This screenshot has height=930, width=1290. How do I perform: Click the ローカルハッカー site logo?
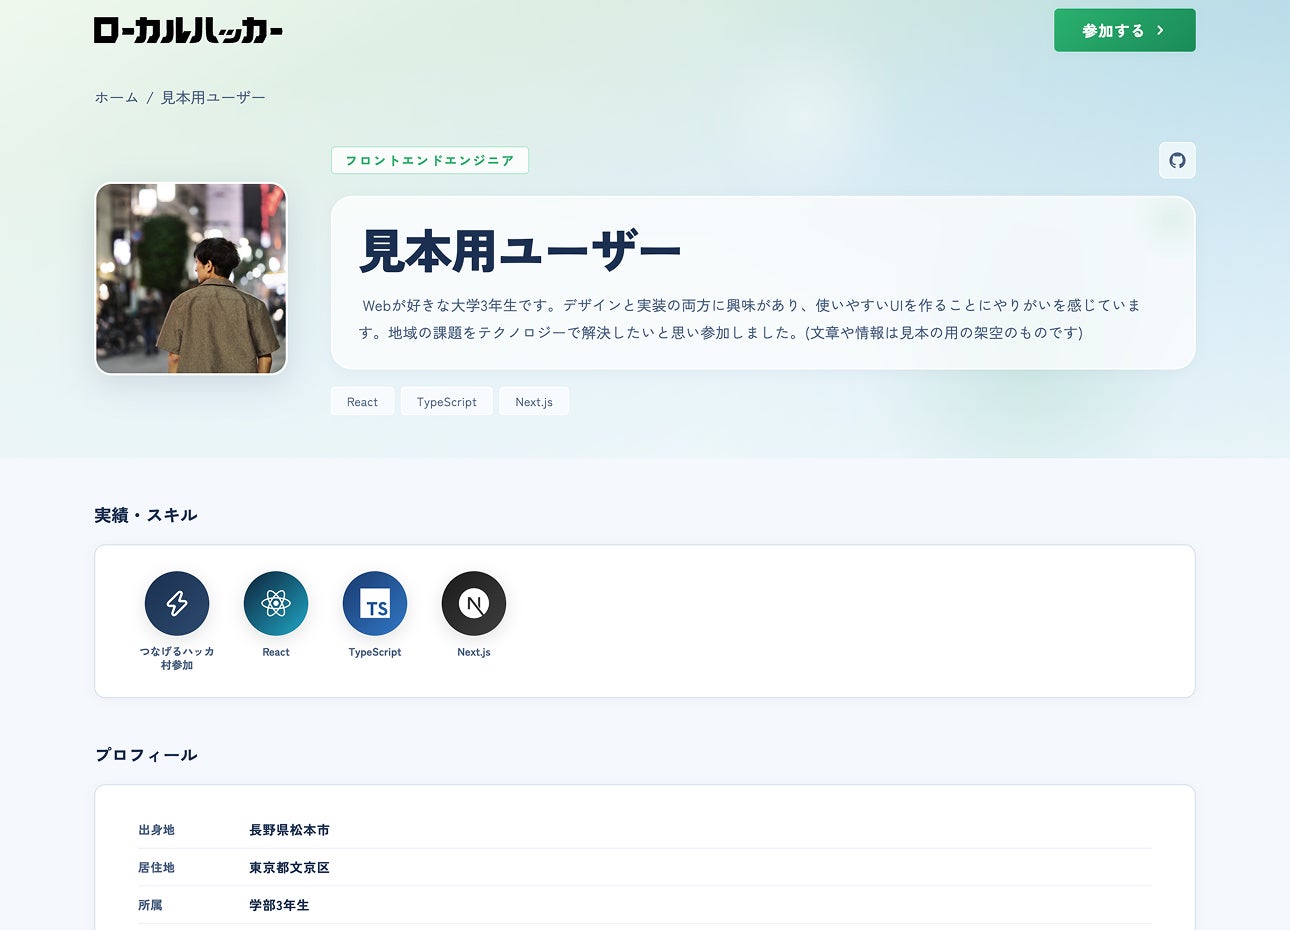[188, 30]
